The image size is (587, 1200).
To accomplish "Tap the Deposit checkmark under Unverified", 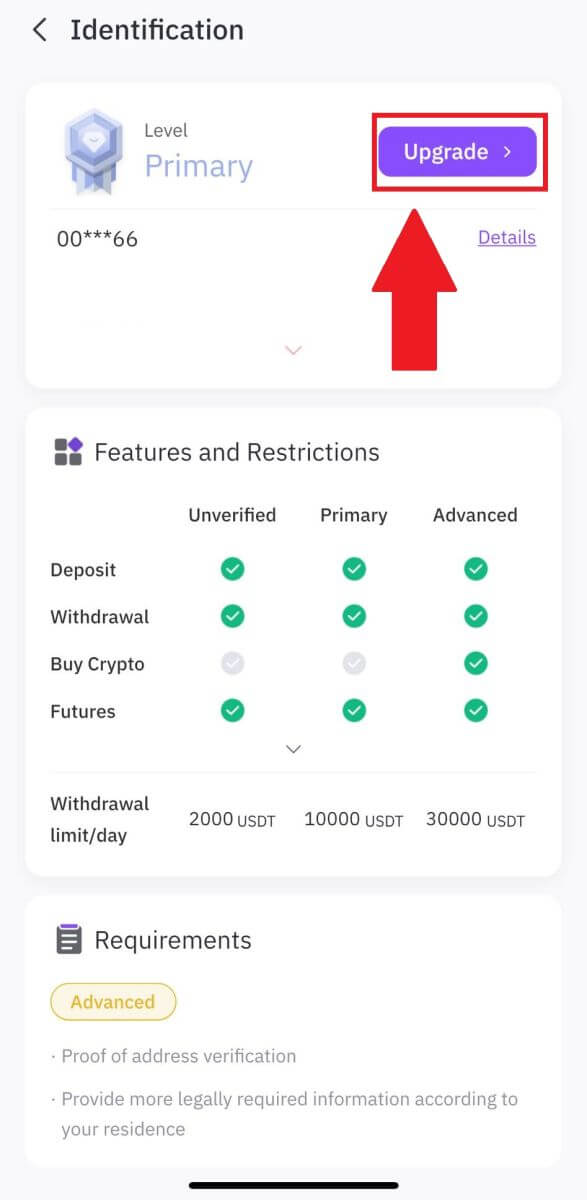I will [232, 568].
